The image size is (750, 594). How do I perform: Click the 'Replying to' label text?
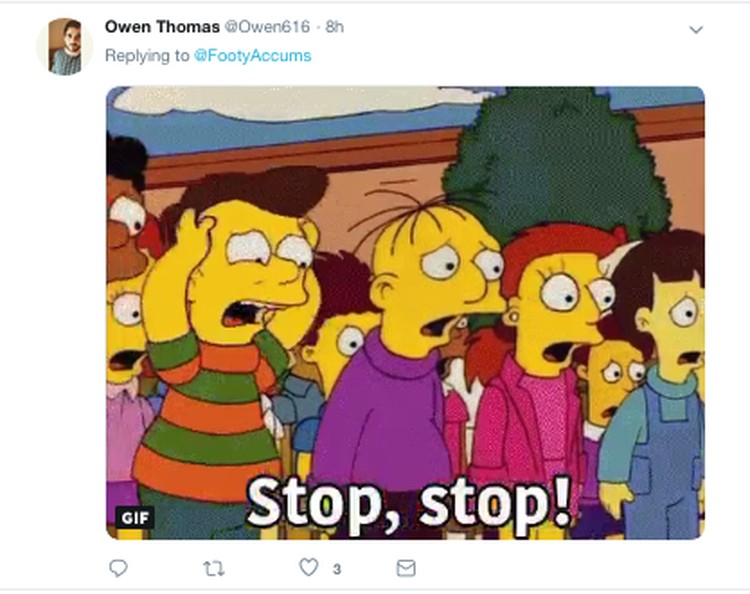click(147, 56)
